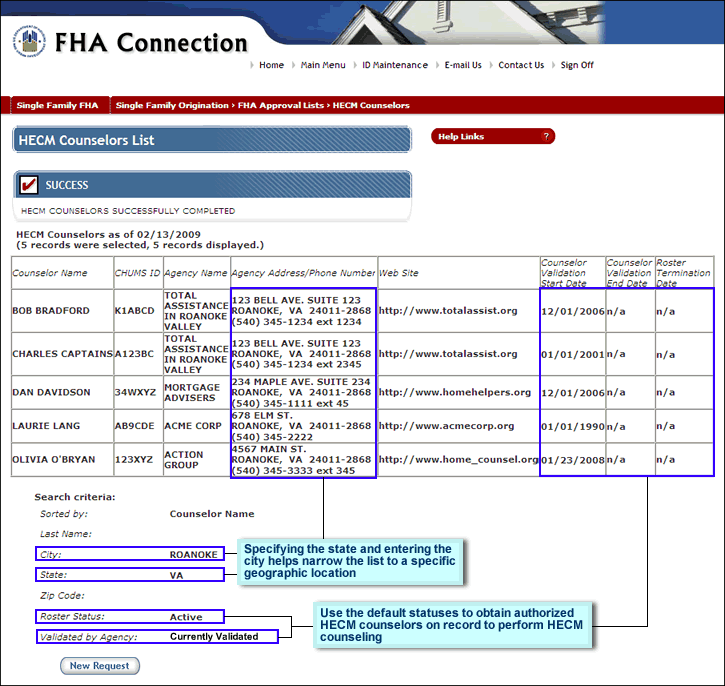The image size is (725, 686).
Task: Click FHA Approval Lists breadcrumb
Action: tap(281, 105)
